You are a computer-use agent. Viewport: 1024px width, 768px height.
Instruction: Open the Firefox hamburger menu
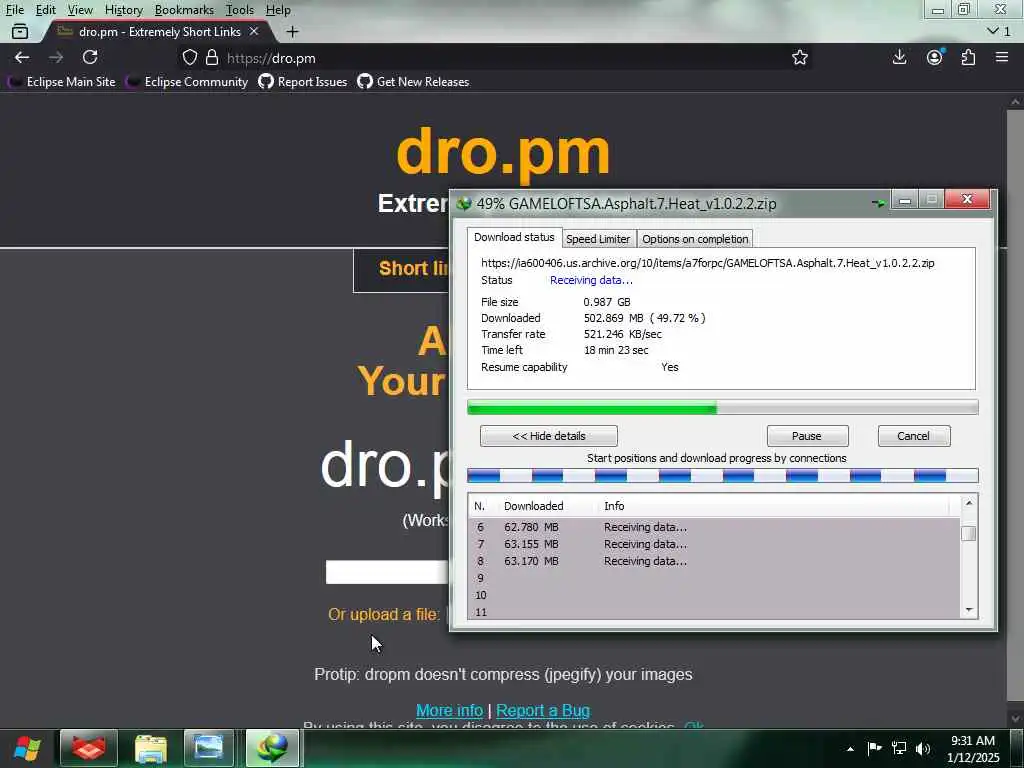pyautogui.click(x=1002, y=57)
